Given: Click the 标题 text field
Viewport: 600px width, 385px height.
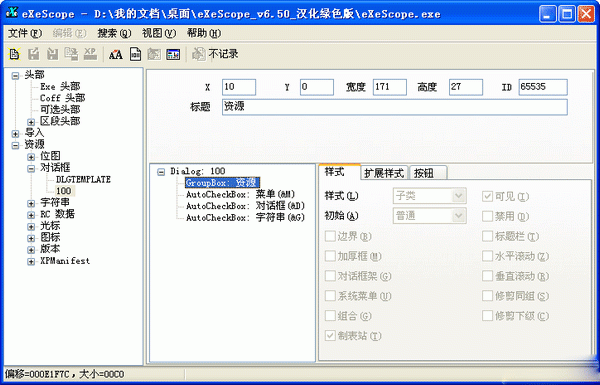Looking at the screenshot, I should coord(395,107).
